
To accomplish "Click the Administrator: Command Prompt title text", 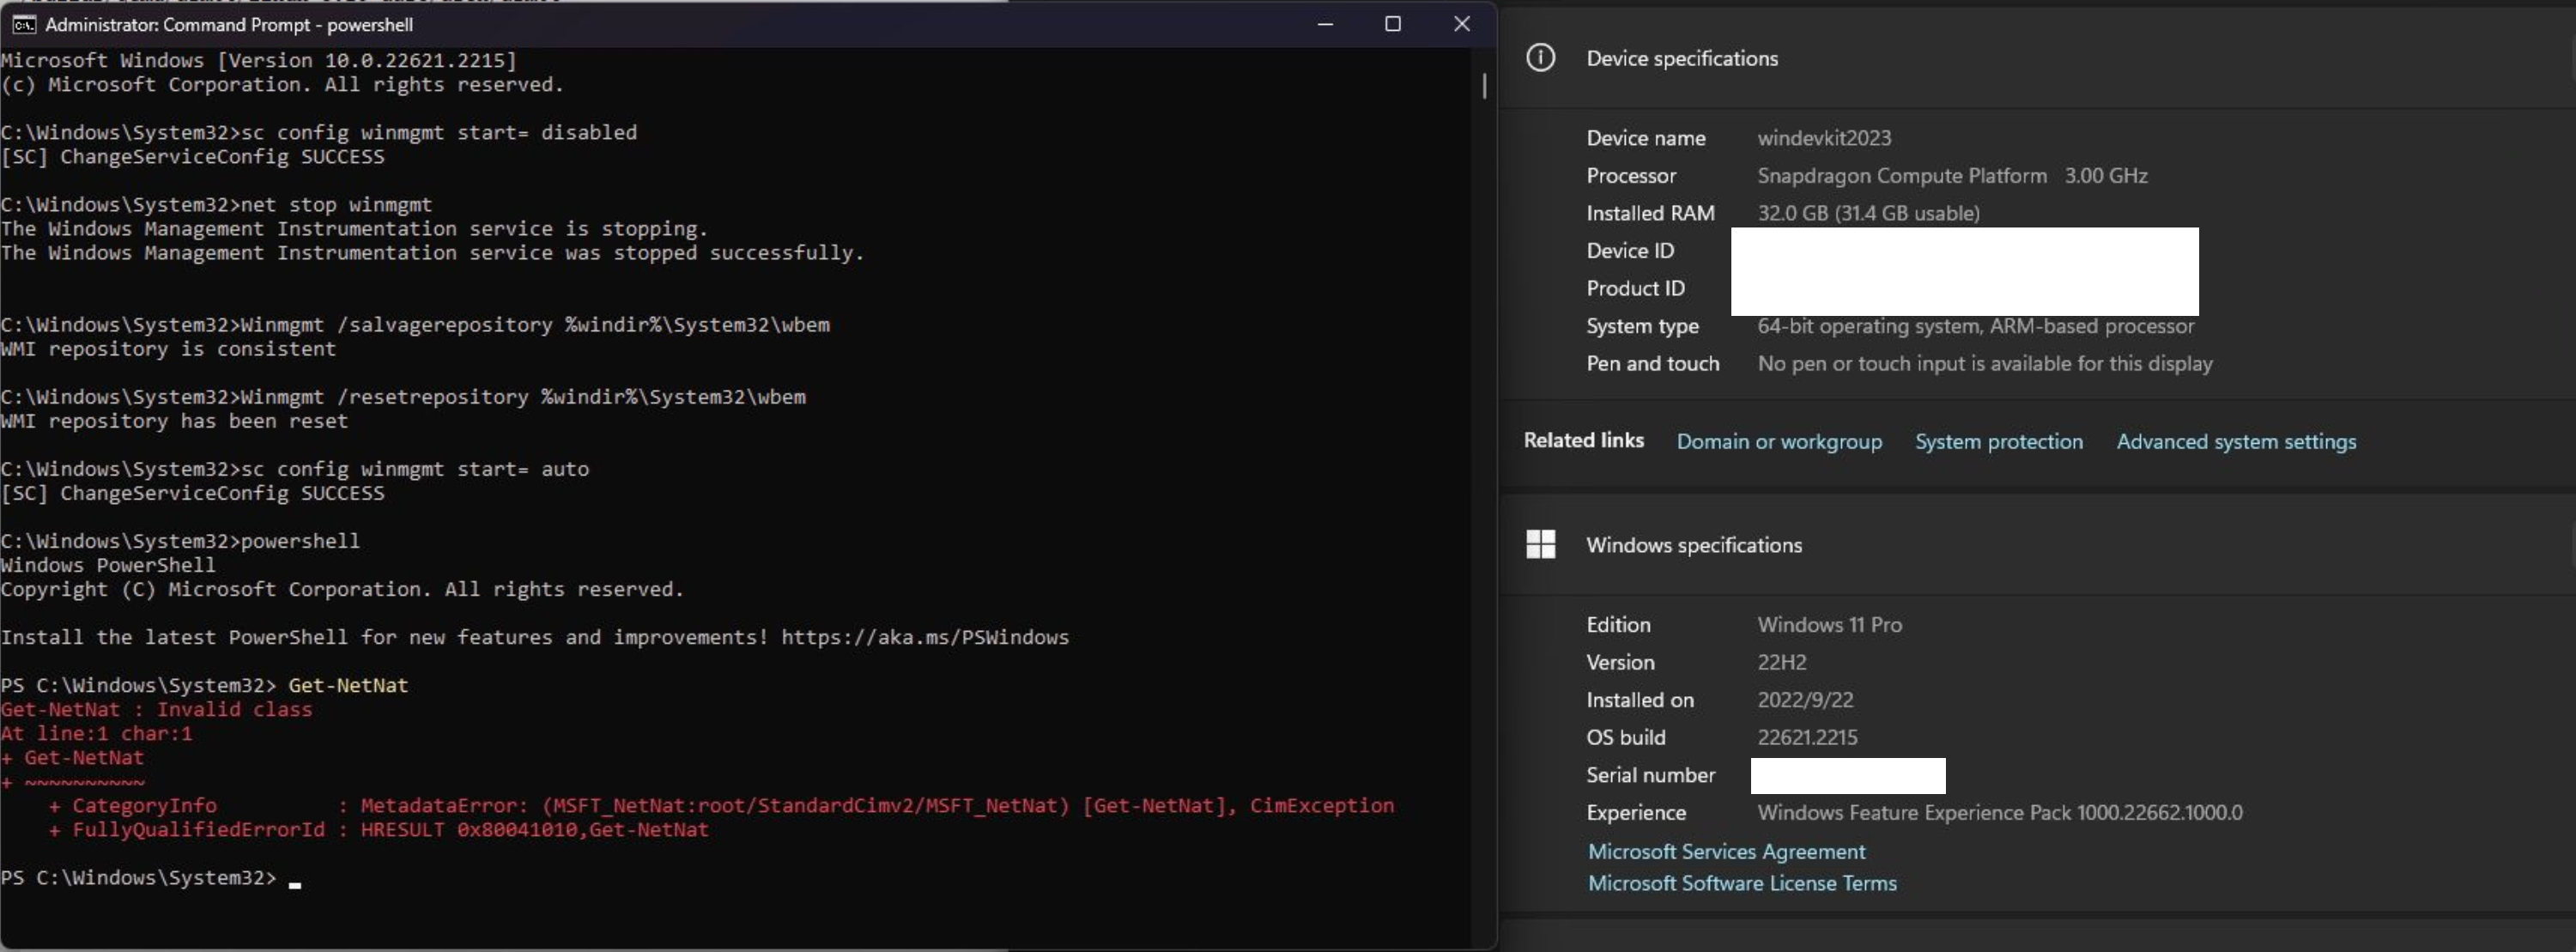I will click(x=228, y=24).
